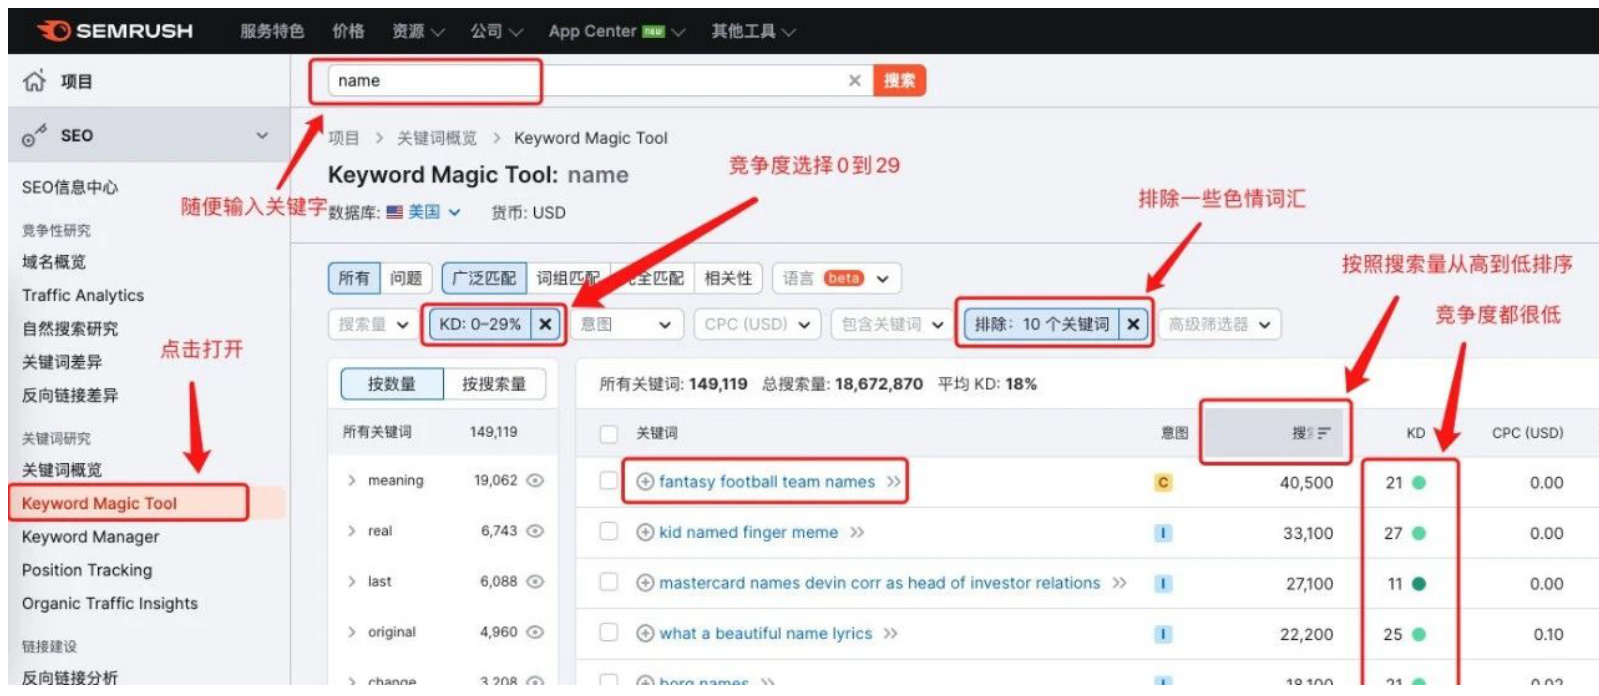Add fantasy football team names keyword via plus icon
Screen dimensions: 1599x696
pyautogui.click(x=645, y=482)
